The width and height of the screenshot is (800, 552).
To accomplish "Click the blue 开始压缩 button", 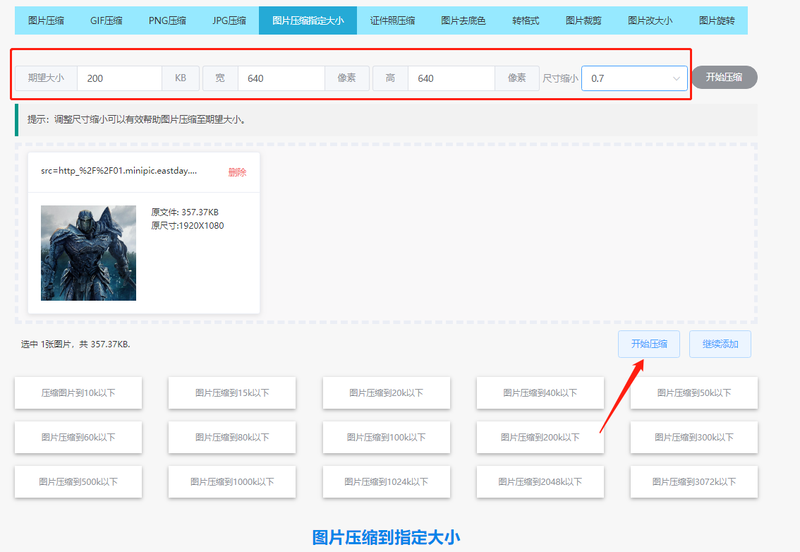I will click(x=649, y=344).
